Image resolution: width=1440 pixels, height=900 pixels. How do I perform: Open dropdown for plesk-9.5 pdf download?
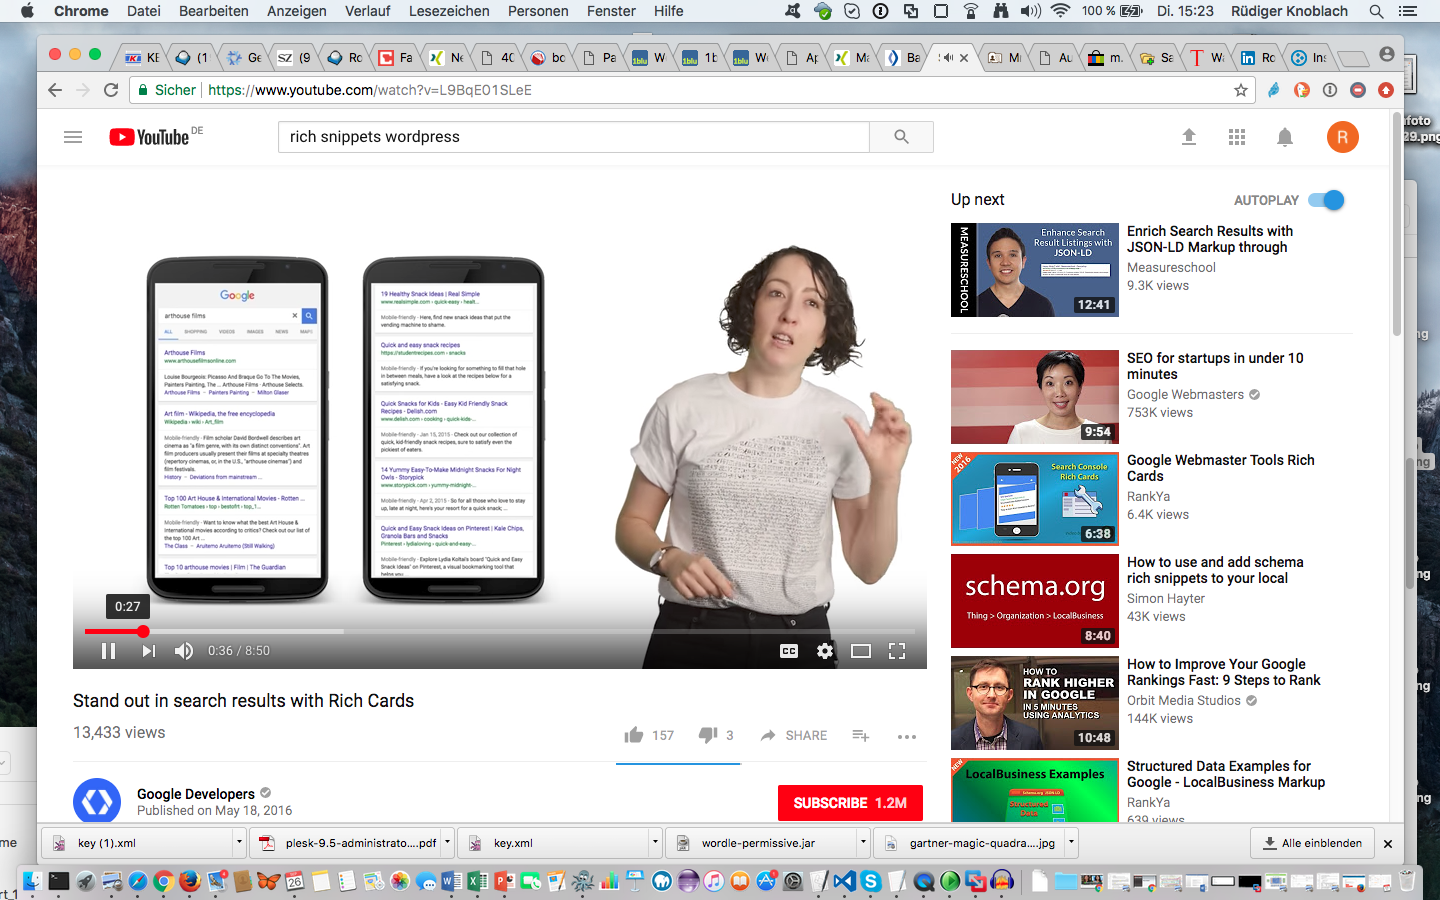point(448,843)
